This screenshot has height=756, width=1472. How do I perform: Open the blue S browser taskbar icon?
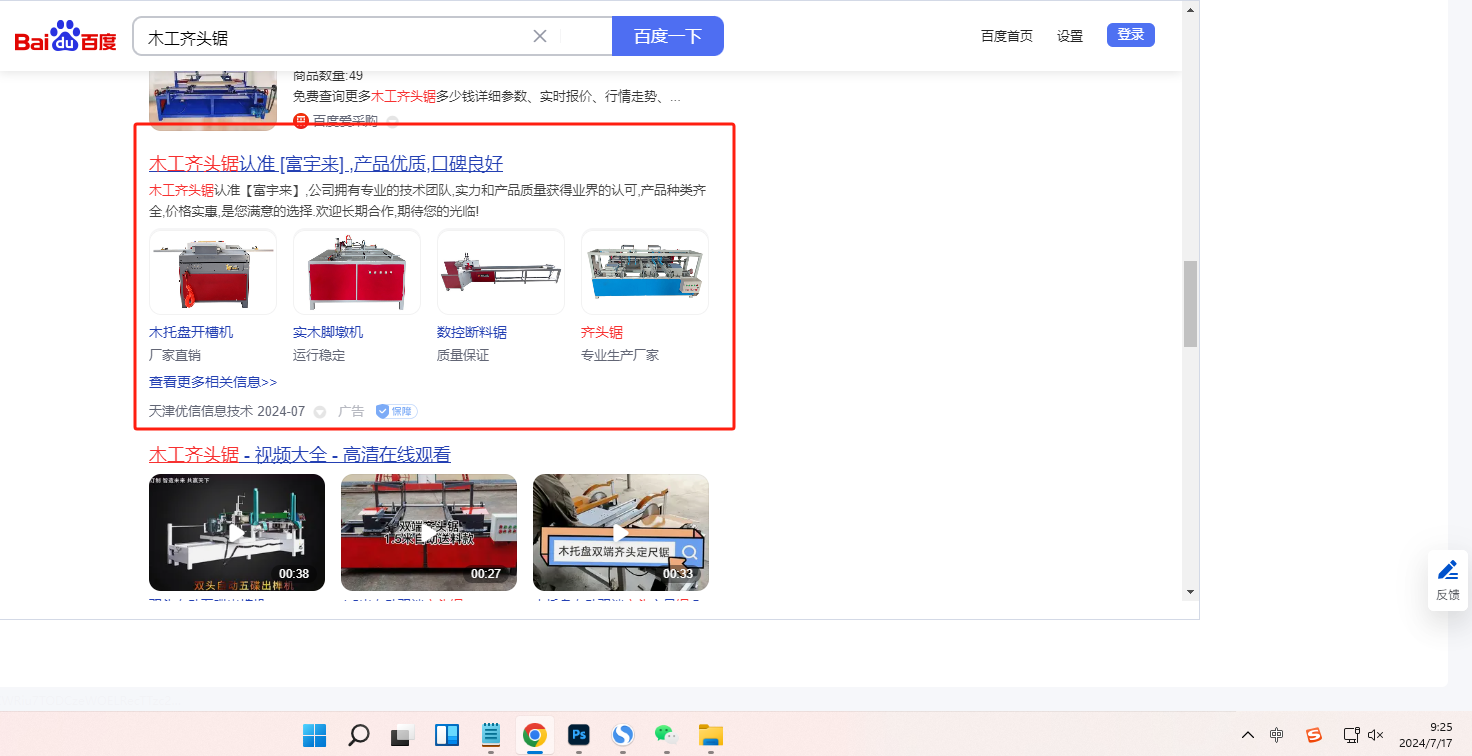pyautogui.click(x=623, y=735)
